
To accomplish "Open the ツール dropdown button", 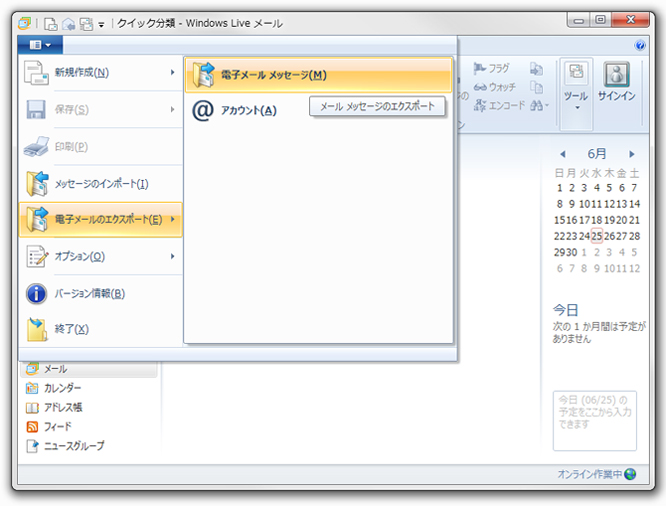I will (576, 93).
